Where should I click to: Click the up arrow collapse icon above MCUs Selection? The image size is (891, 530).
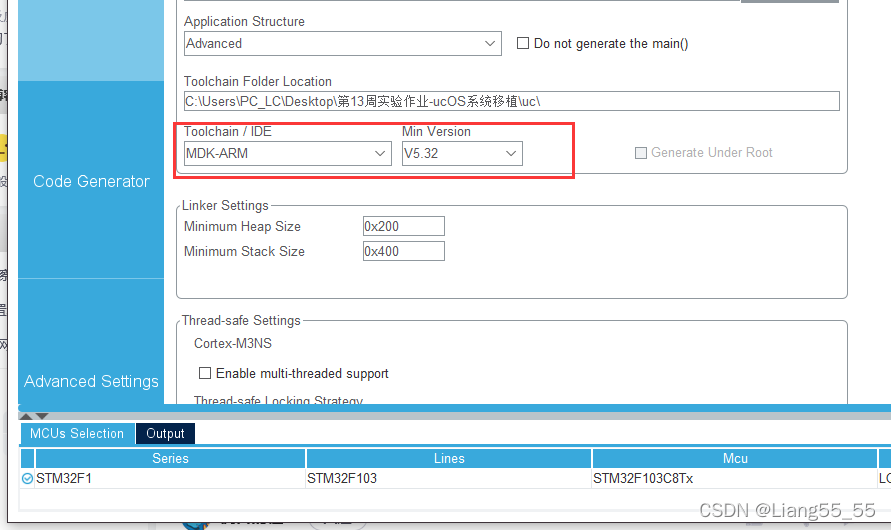coord(26,416)
